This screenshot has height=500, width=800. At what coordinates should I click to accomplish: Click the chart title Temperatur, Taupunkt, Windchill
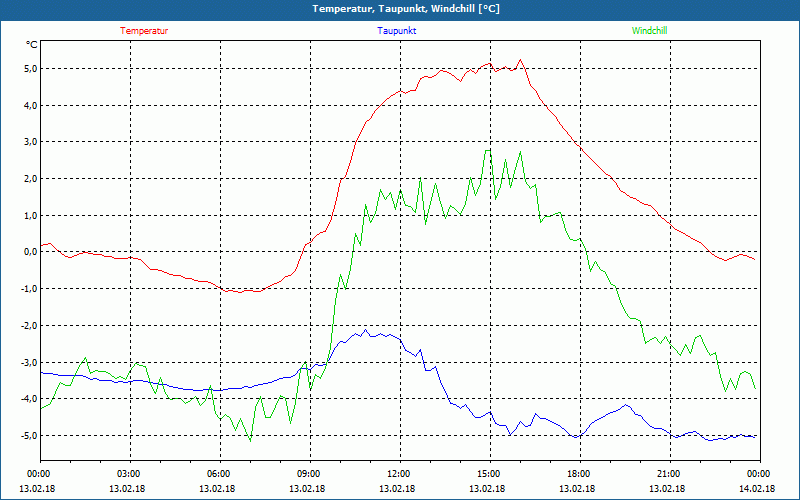(406, 9)
